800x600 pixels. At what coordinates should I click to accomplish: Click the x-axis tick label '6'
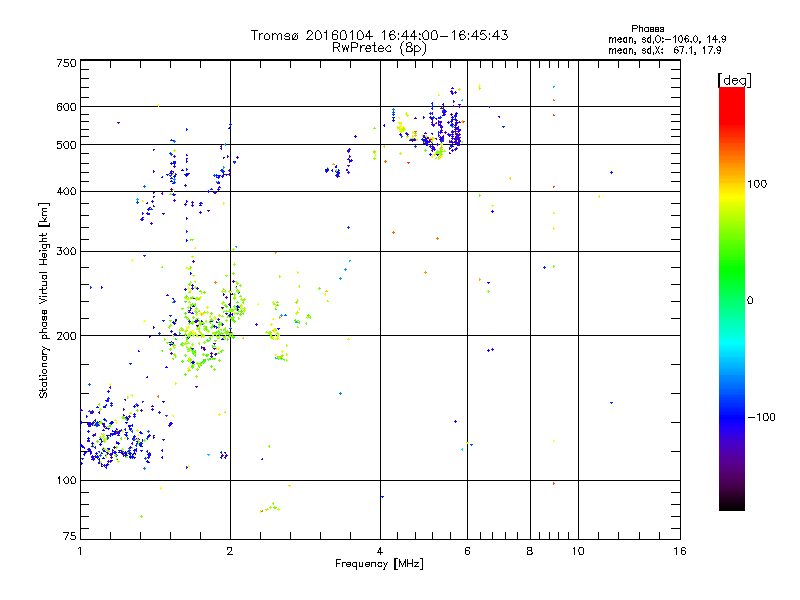[467, 551]
